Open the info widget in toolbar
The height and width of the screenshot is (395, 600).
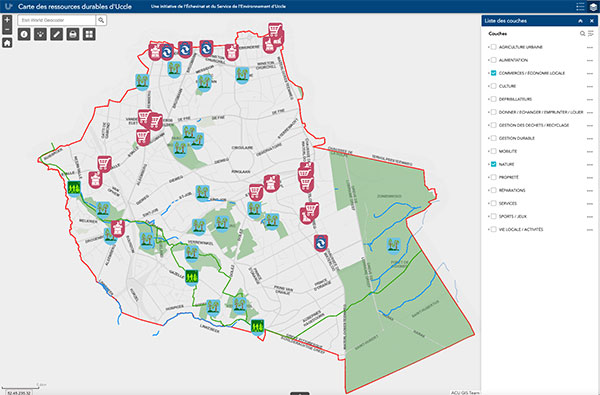(x=24, y=34)
